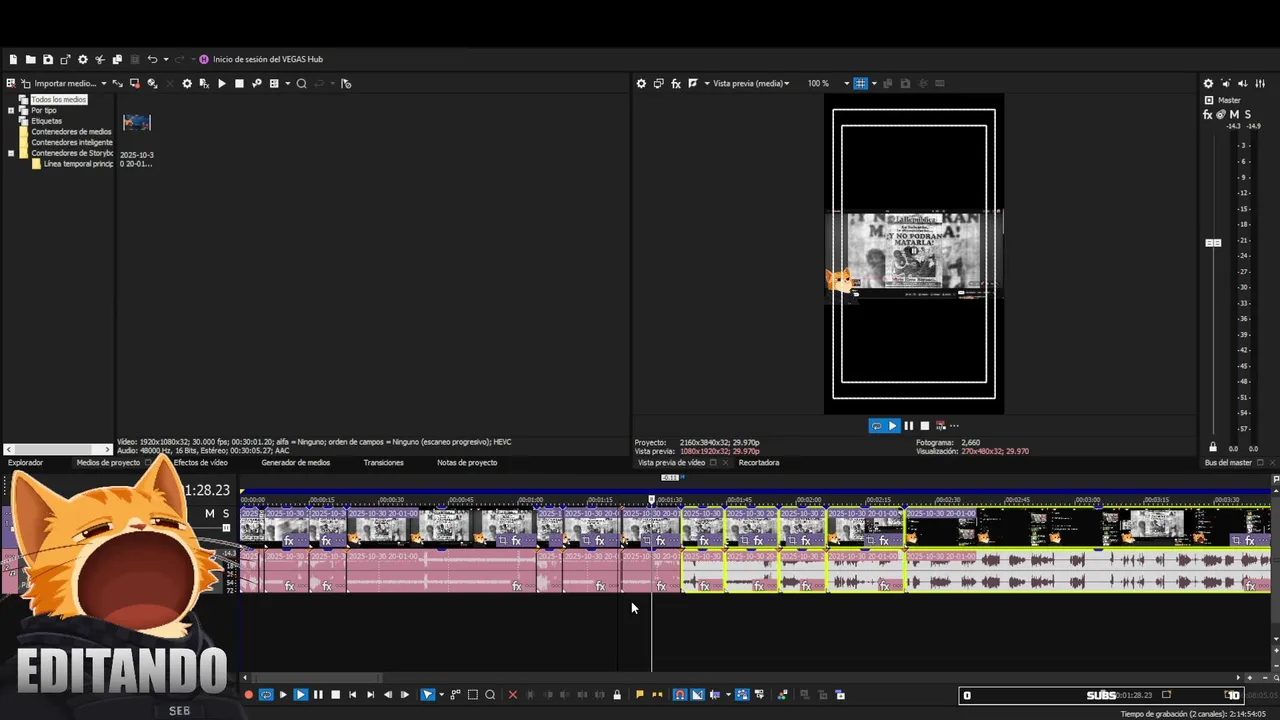Open video output FX in preview toolbar
Viewport: 1280px width, 720px height.
coord(676,84)
